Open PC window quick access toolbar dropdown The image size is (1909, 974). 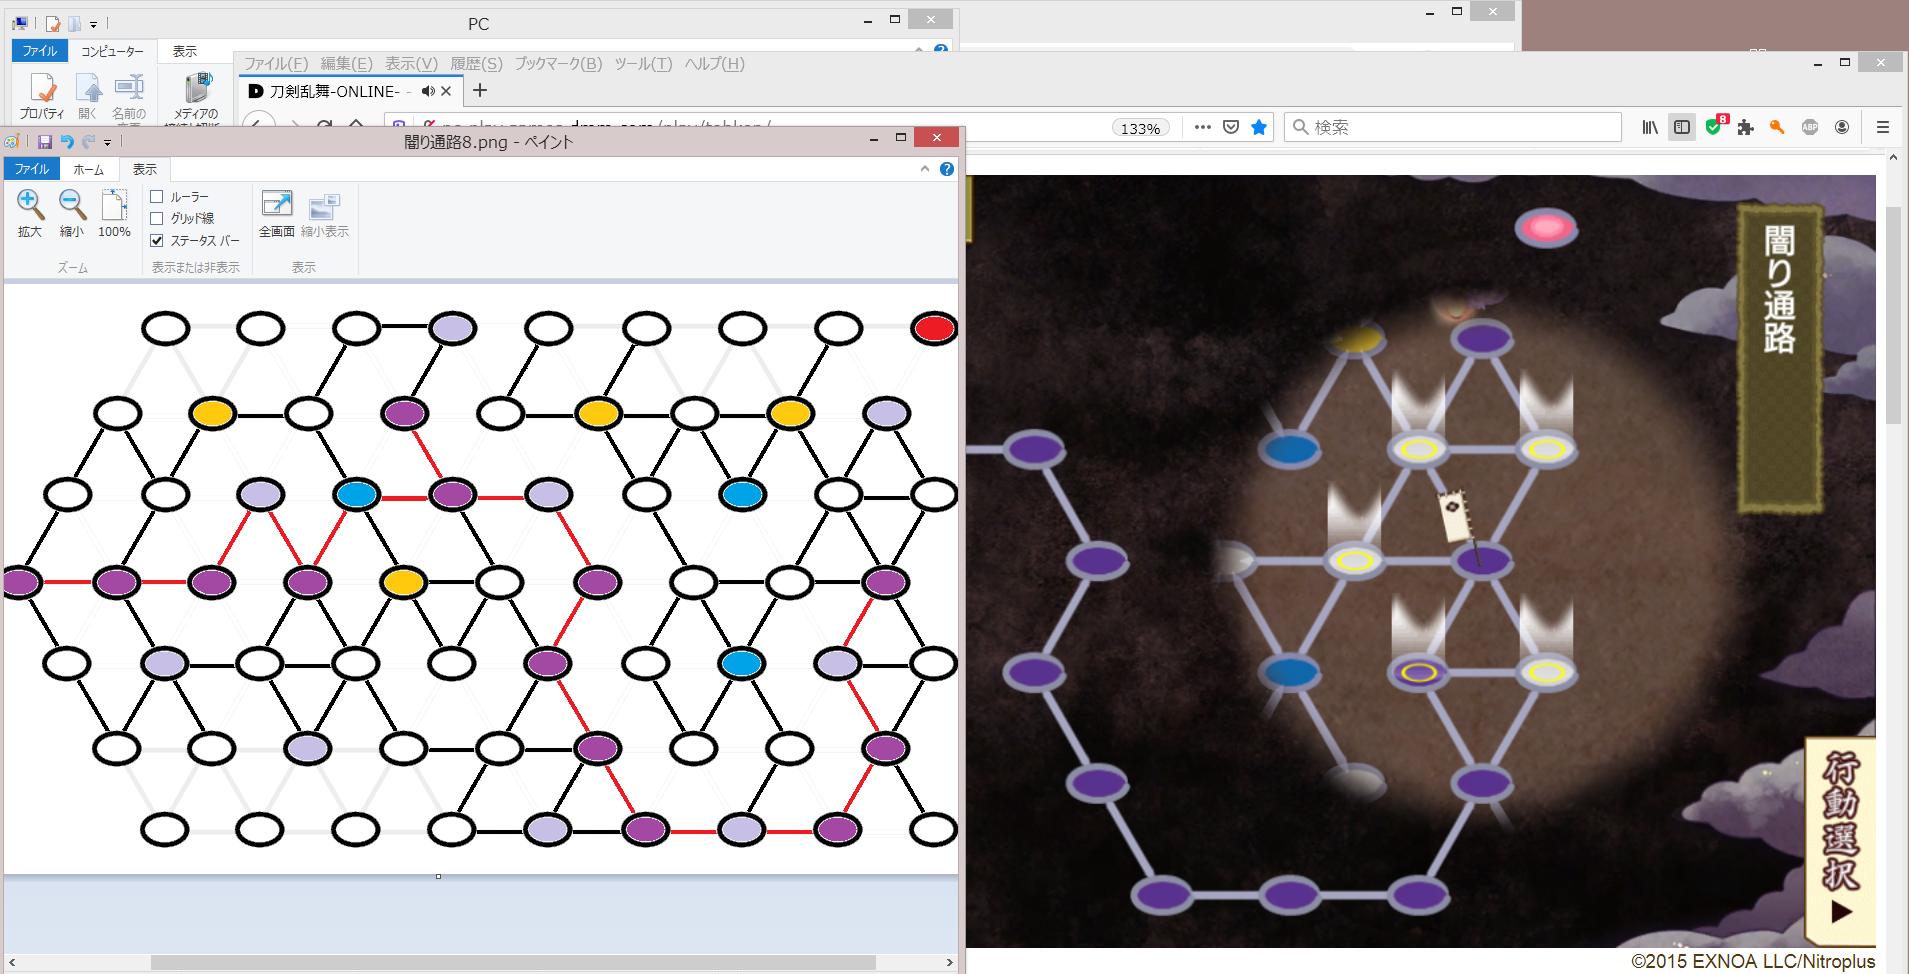pyautogui.click(x=93, y=23)
